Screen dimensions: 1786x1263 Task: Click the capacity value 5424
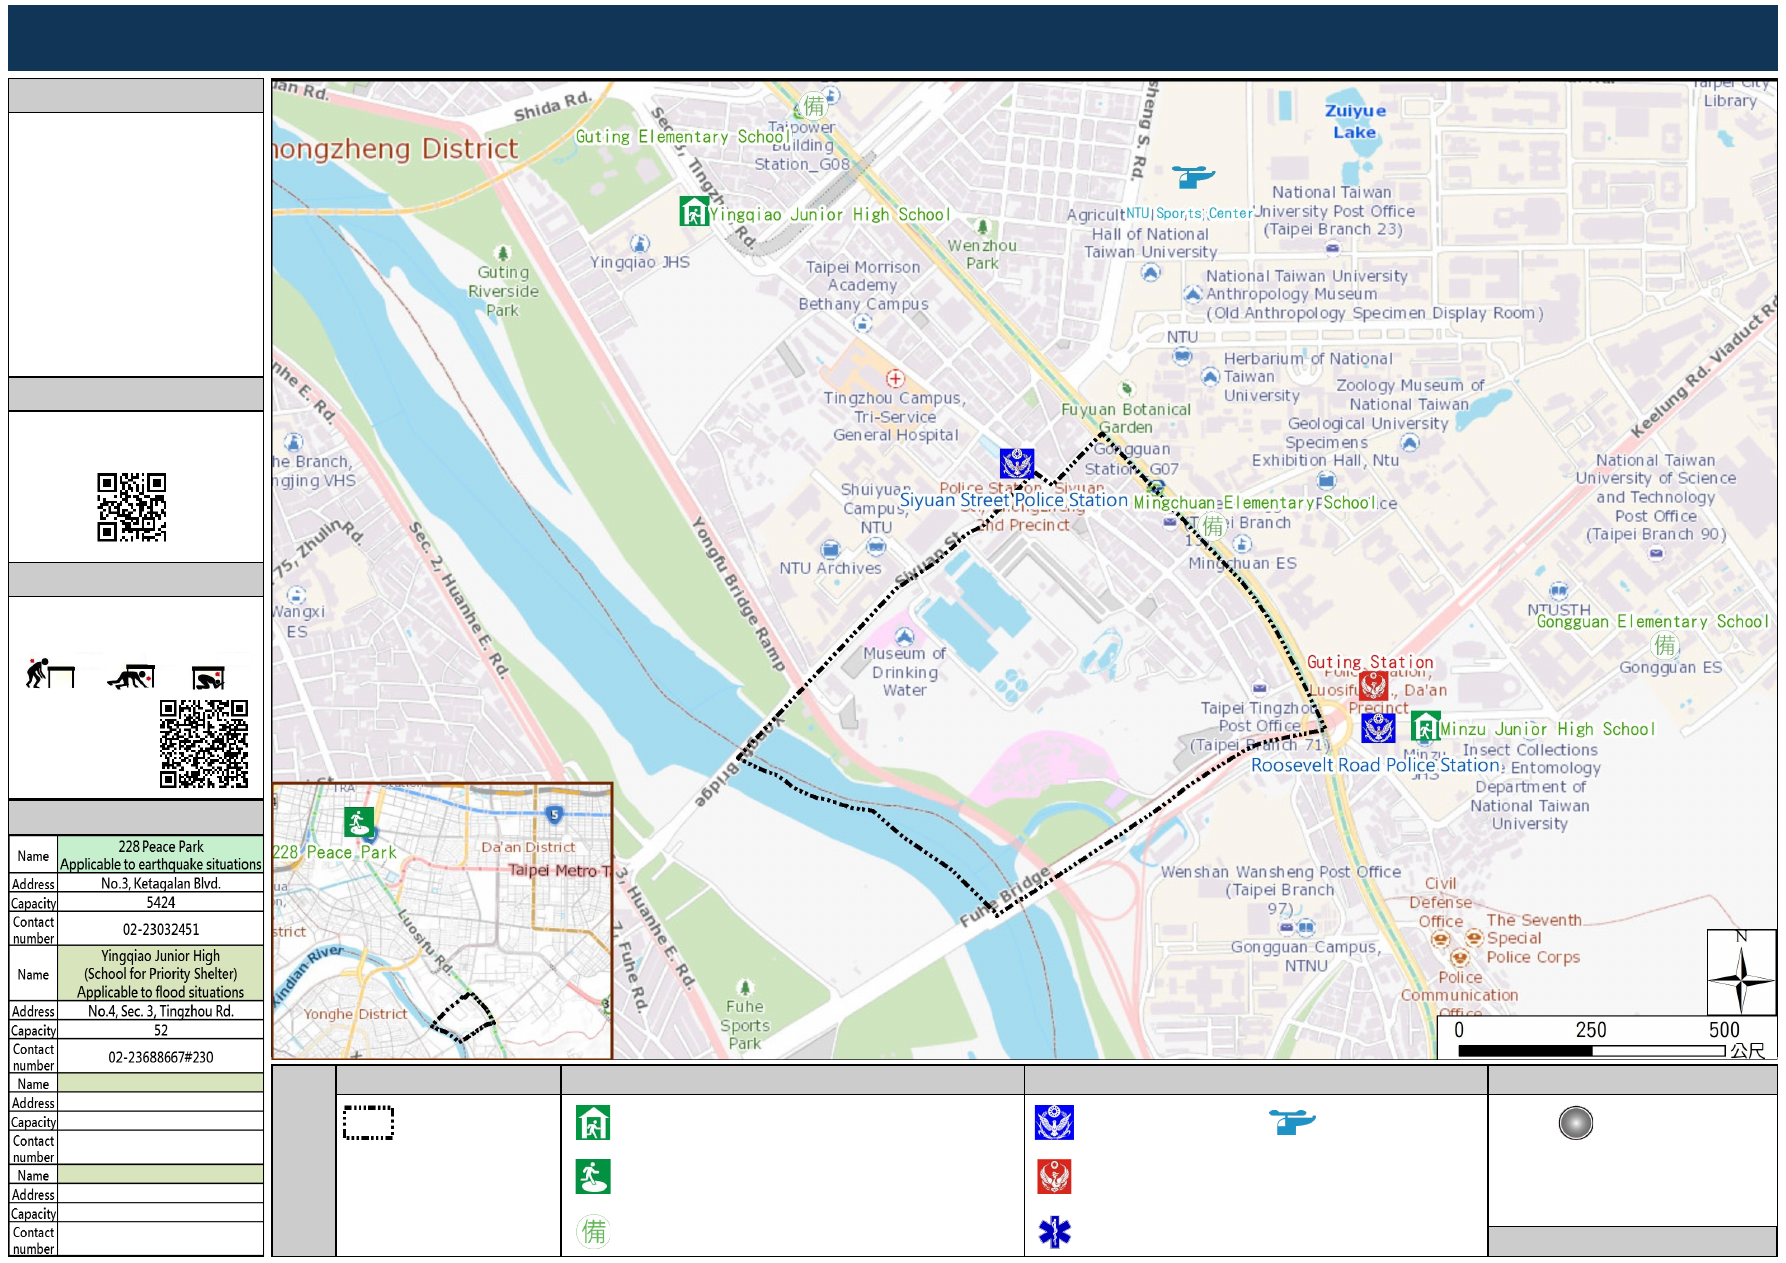[160, 902]
